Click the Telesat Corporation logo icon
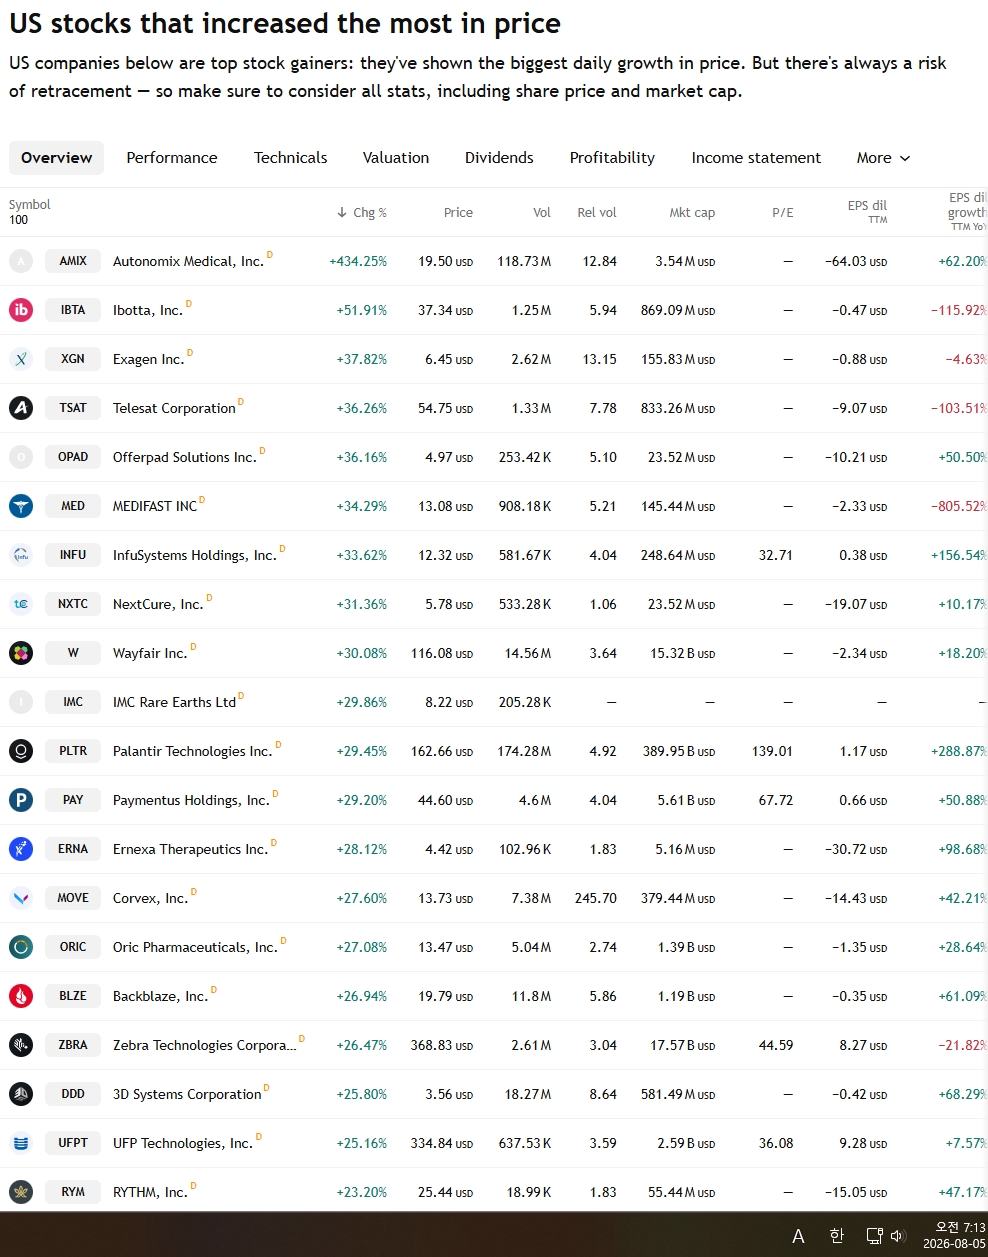988x1257 pixels. point(21,408)
